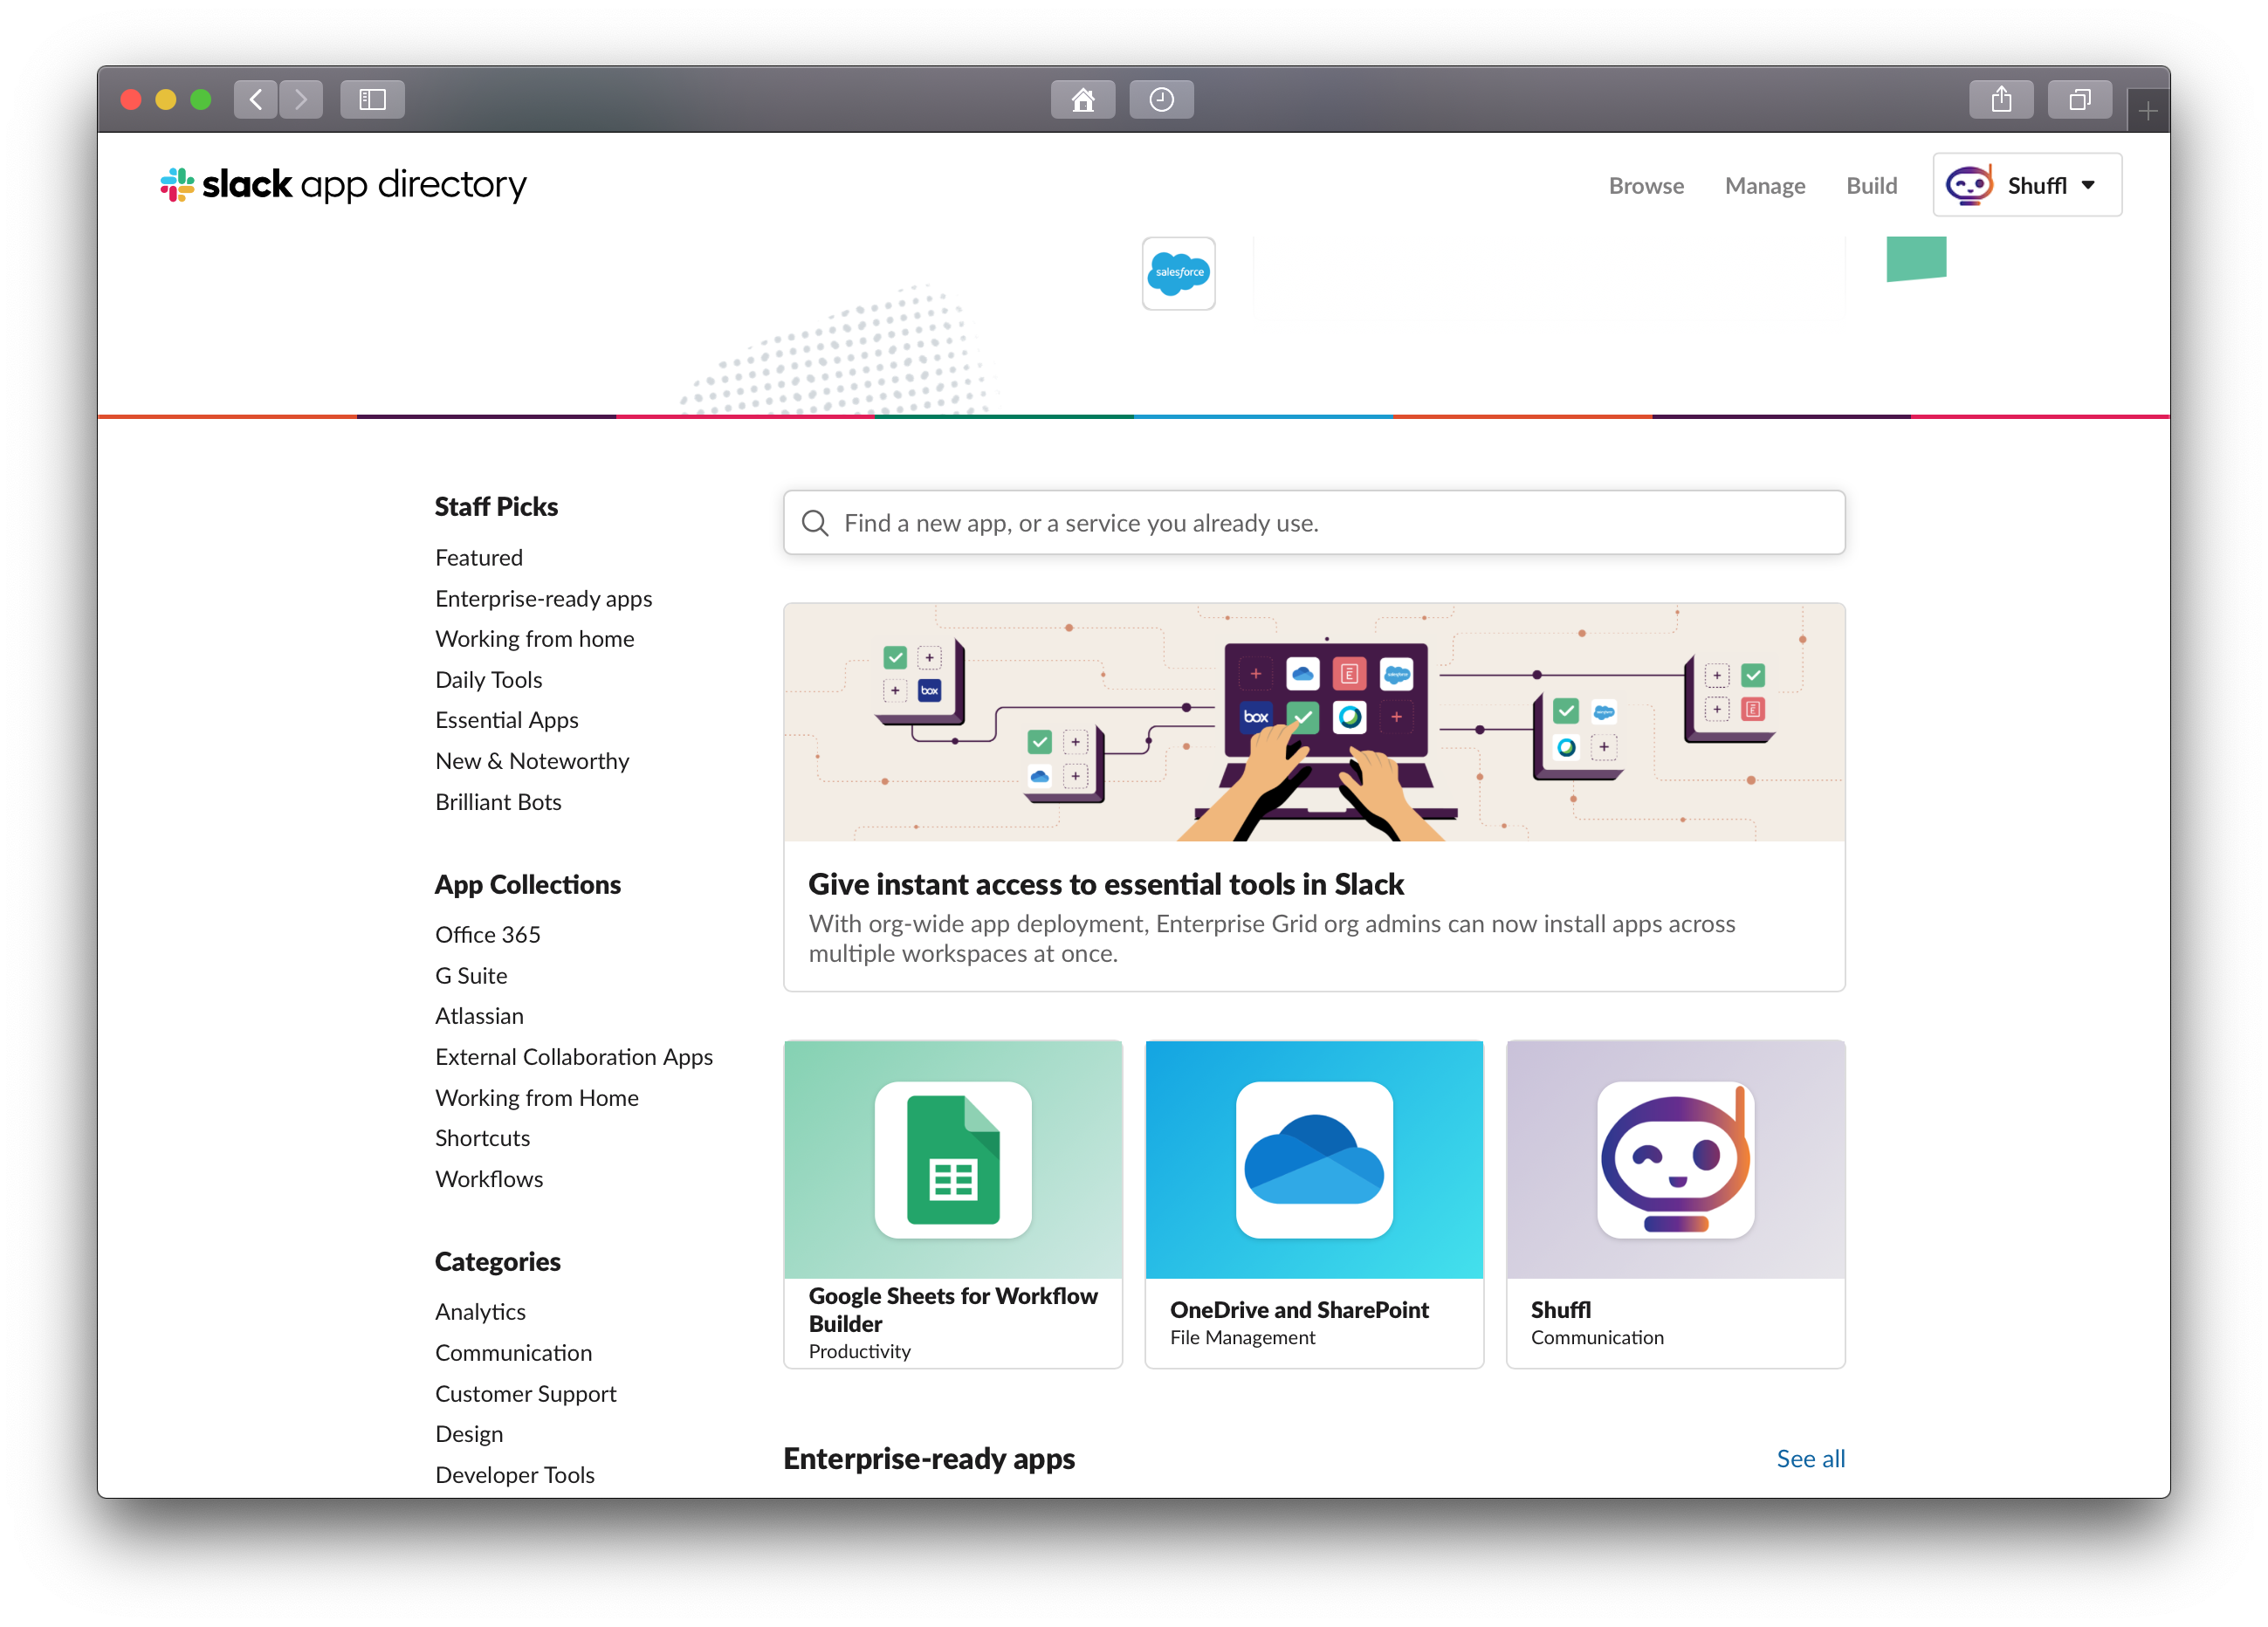
Task: Click the home icon in toolbar
Action: click(x=1082, y=99)
